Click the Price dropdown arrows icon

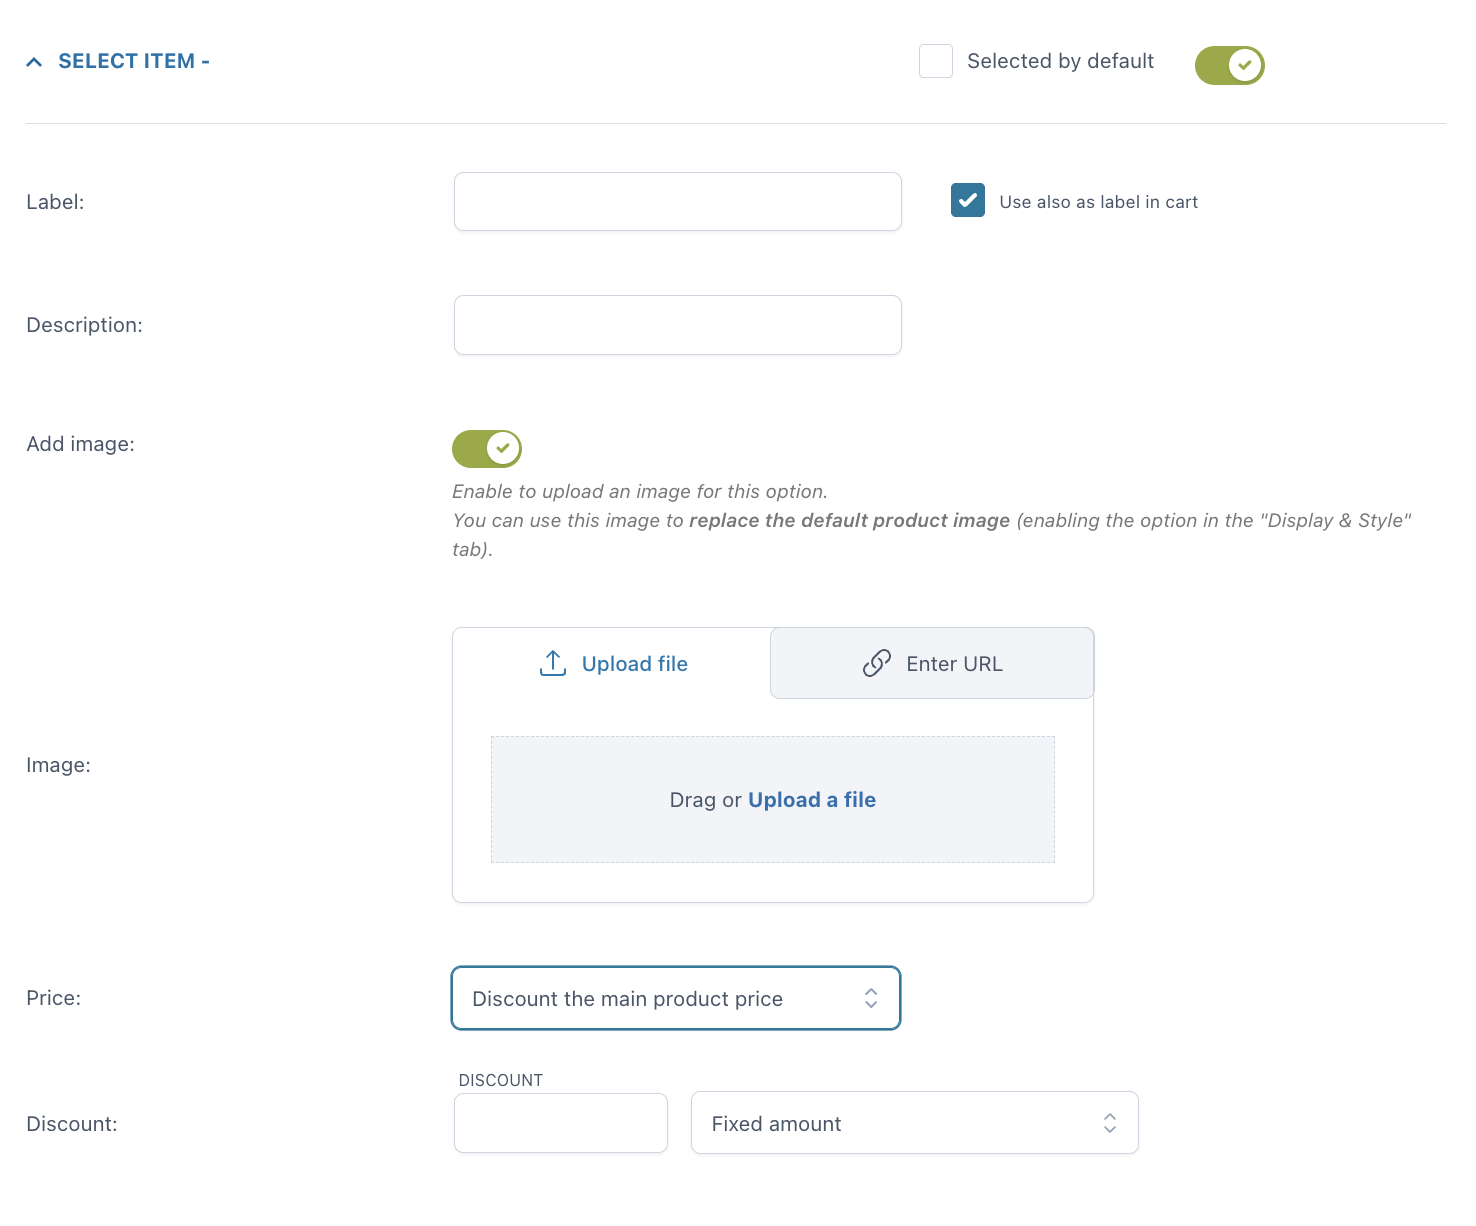coord(871,998)
